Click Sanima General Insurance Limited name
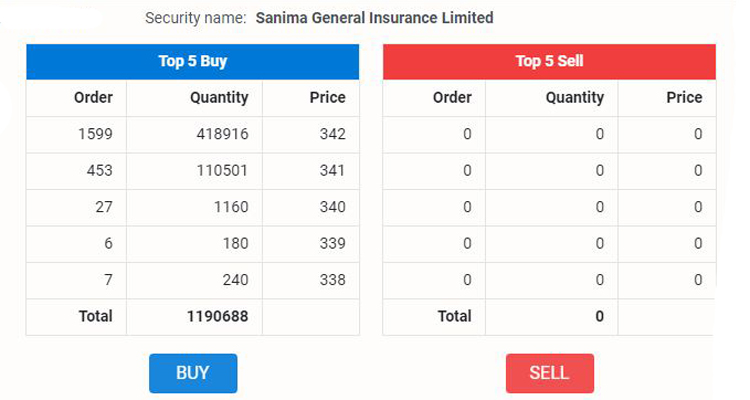 click(374, 18)
